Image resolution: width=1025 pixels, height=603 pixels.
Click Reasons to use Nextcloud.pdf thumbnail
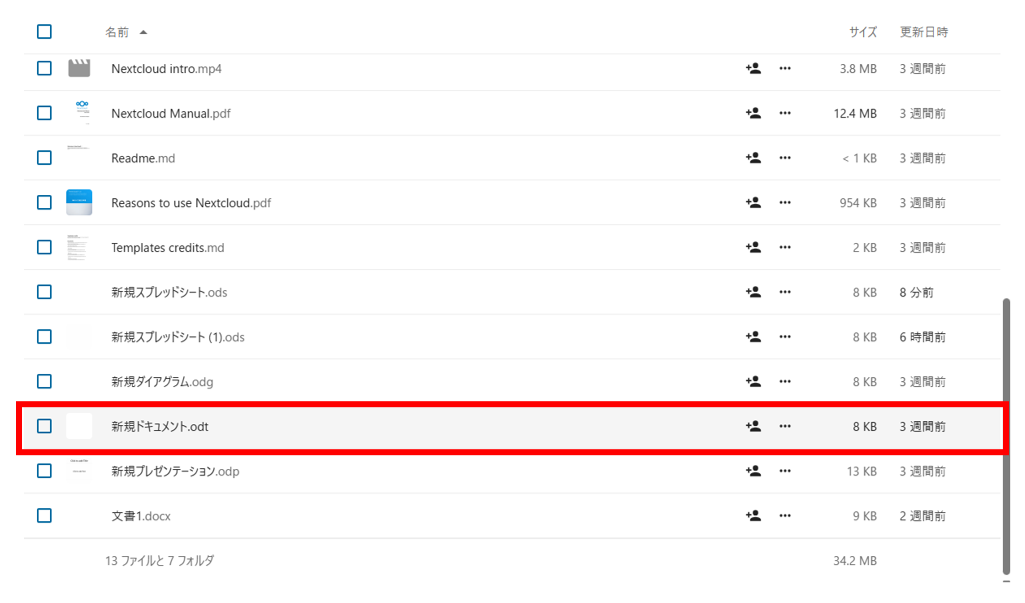pyautogui.click(x=79, y=203)
